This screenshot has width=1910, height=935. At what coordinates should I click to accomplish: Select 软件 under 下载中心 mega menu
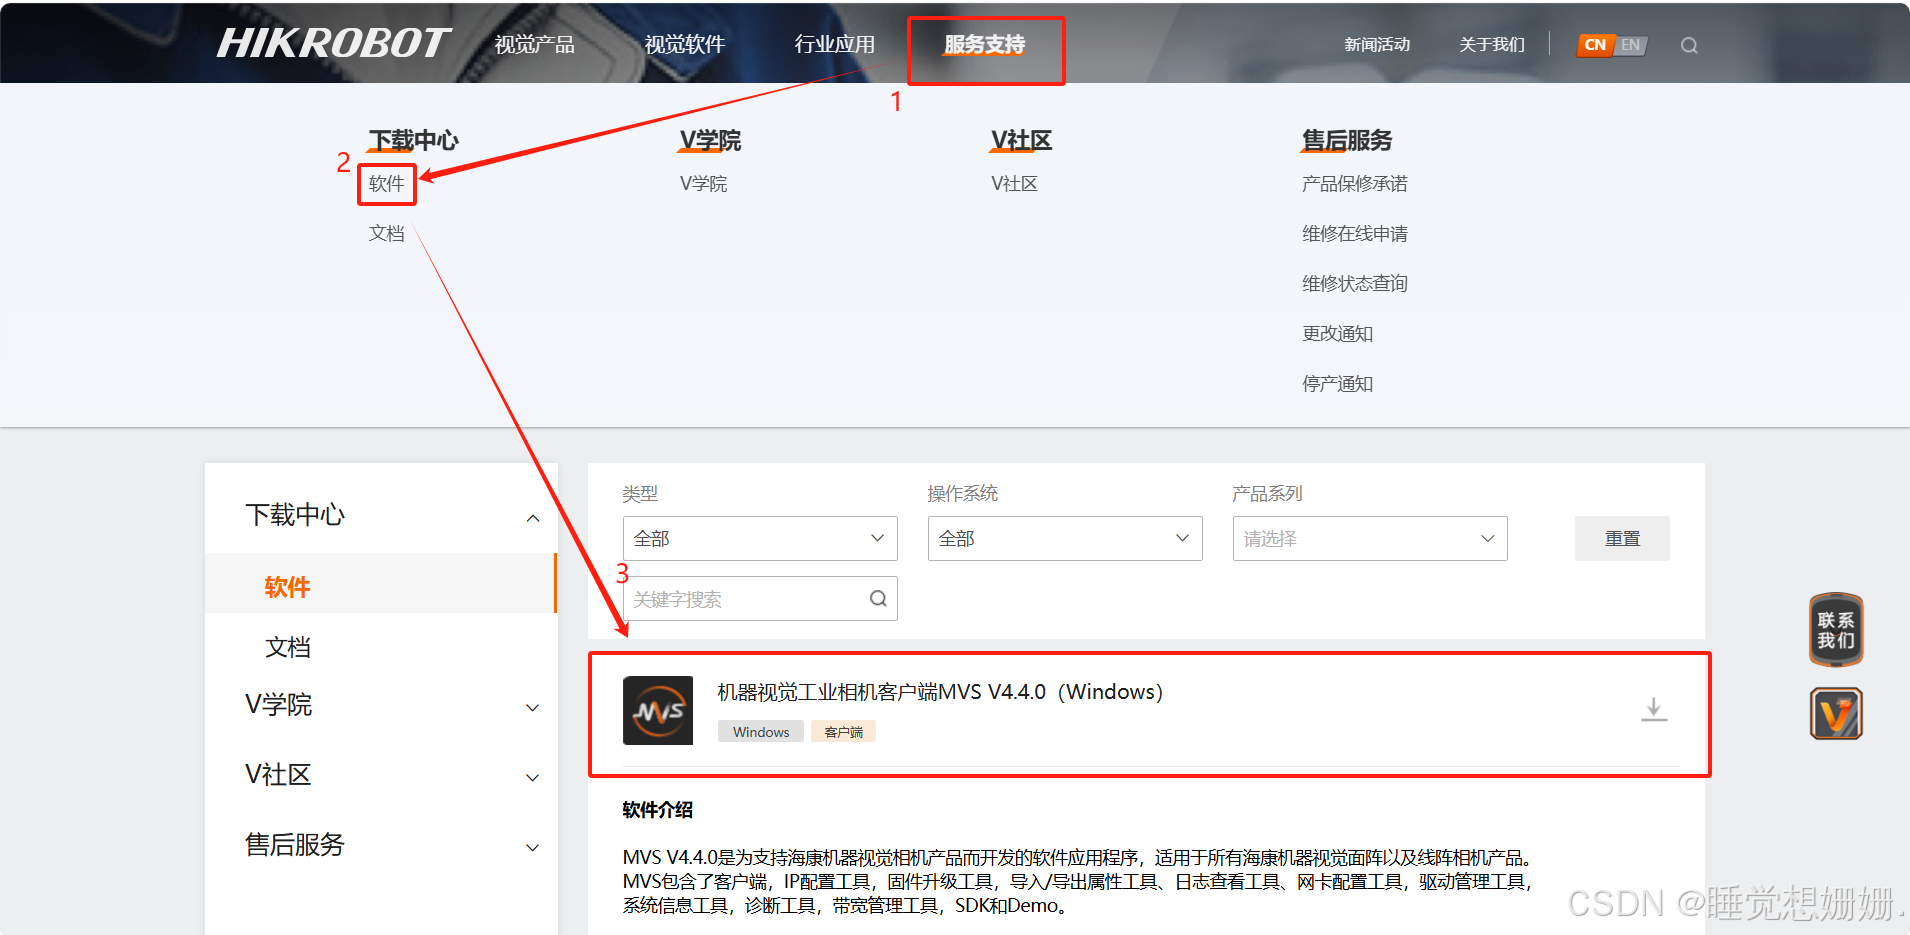386,184
